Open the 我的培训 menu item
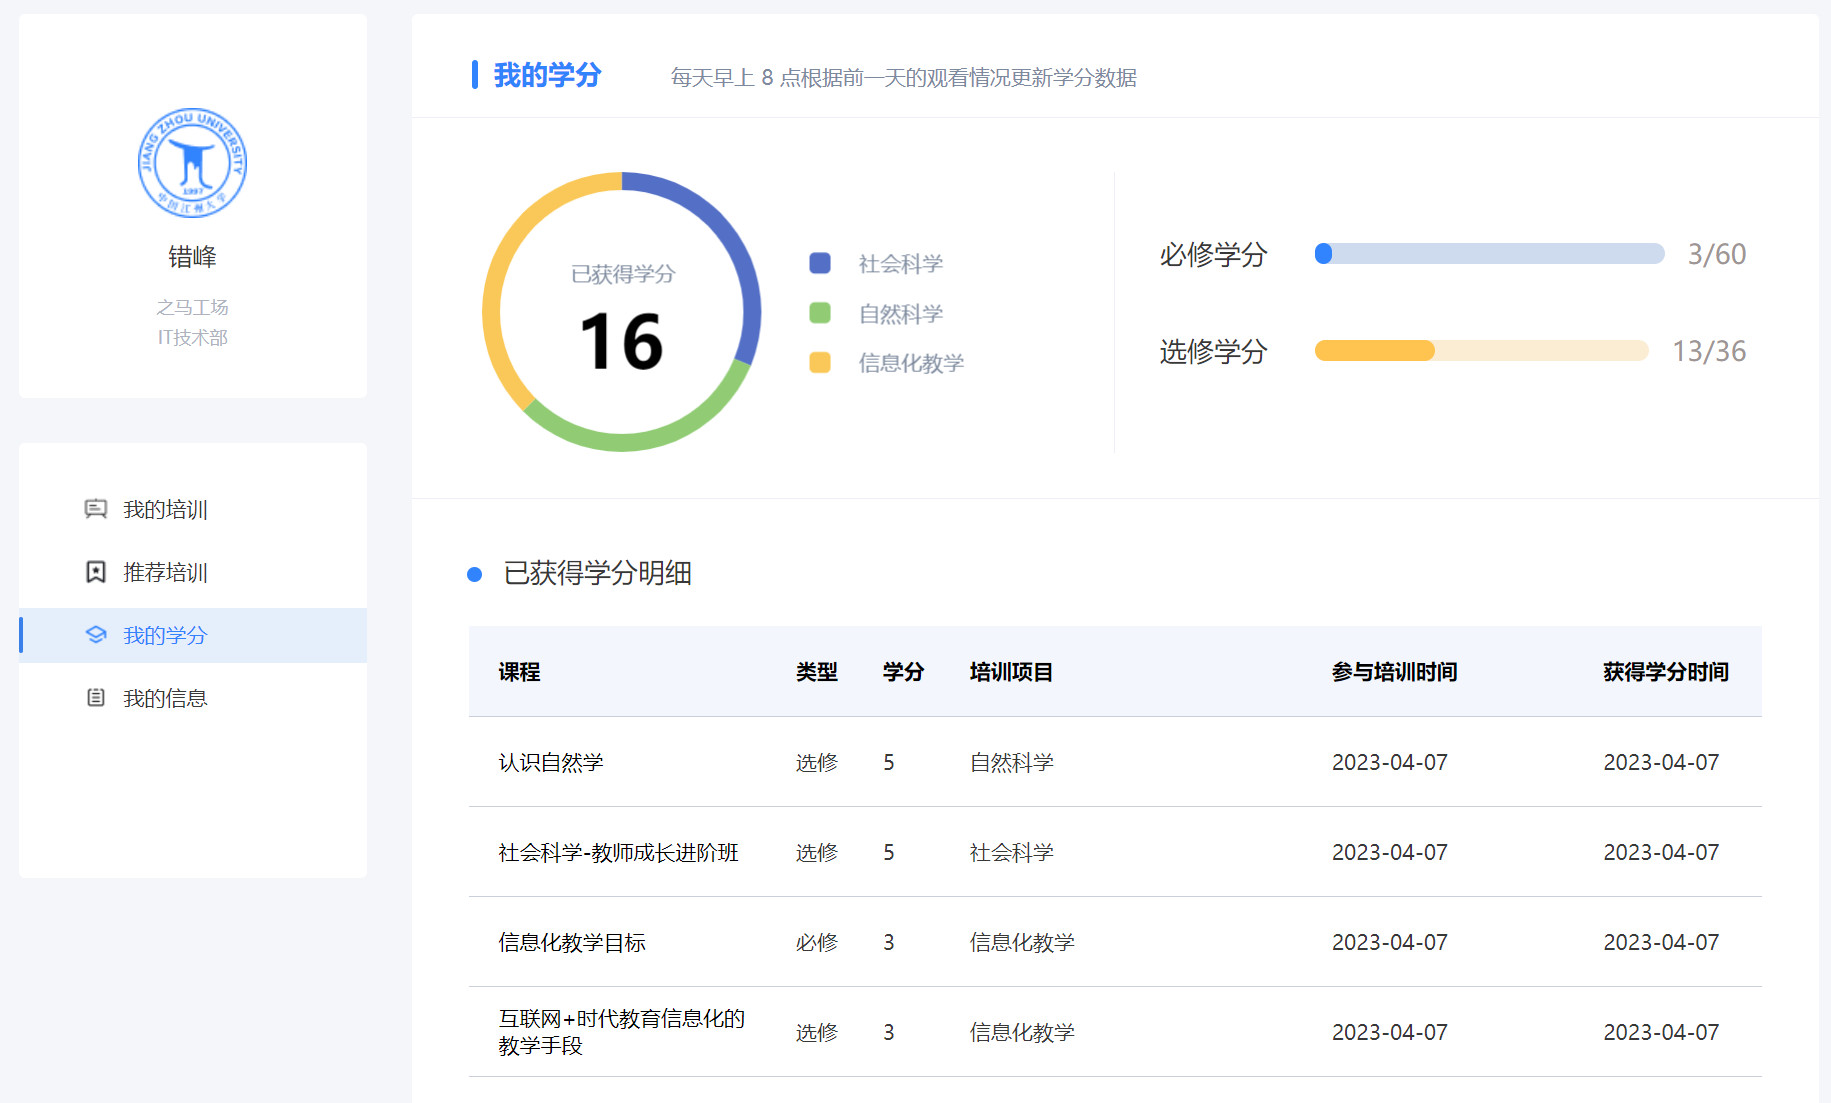This screenshot has width=1831, height=1103. coord(193,510)
